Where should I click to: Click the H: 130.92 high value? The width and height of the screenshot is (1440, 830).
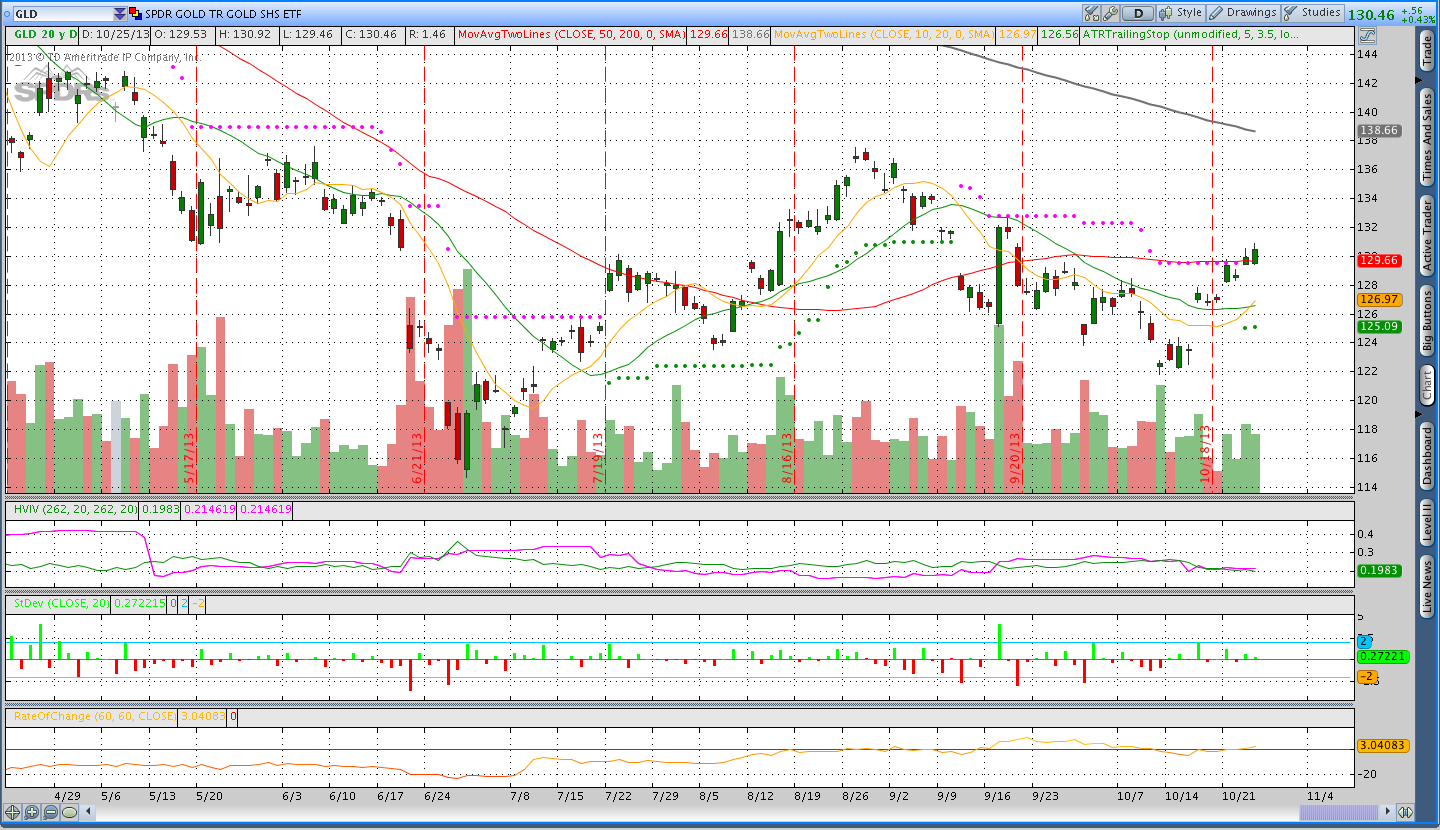[x=244, y=34]
